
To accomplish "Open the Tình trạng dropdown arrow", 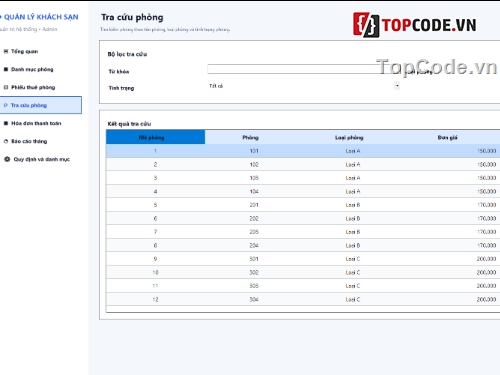I will [x=397, y=86].
